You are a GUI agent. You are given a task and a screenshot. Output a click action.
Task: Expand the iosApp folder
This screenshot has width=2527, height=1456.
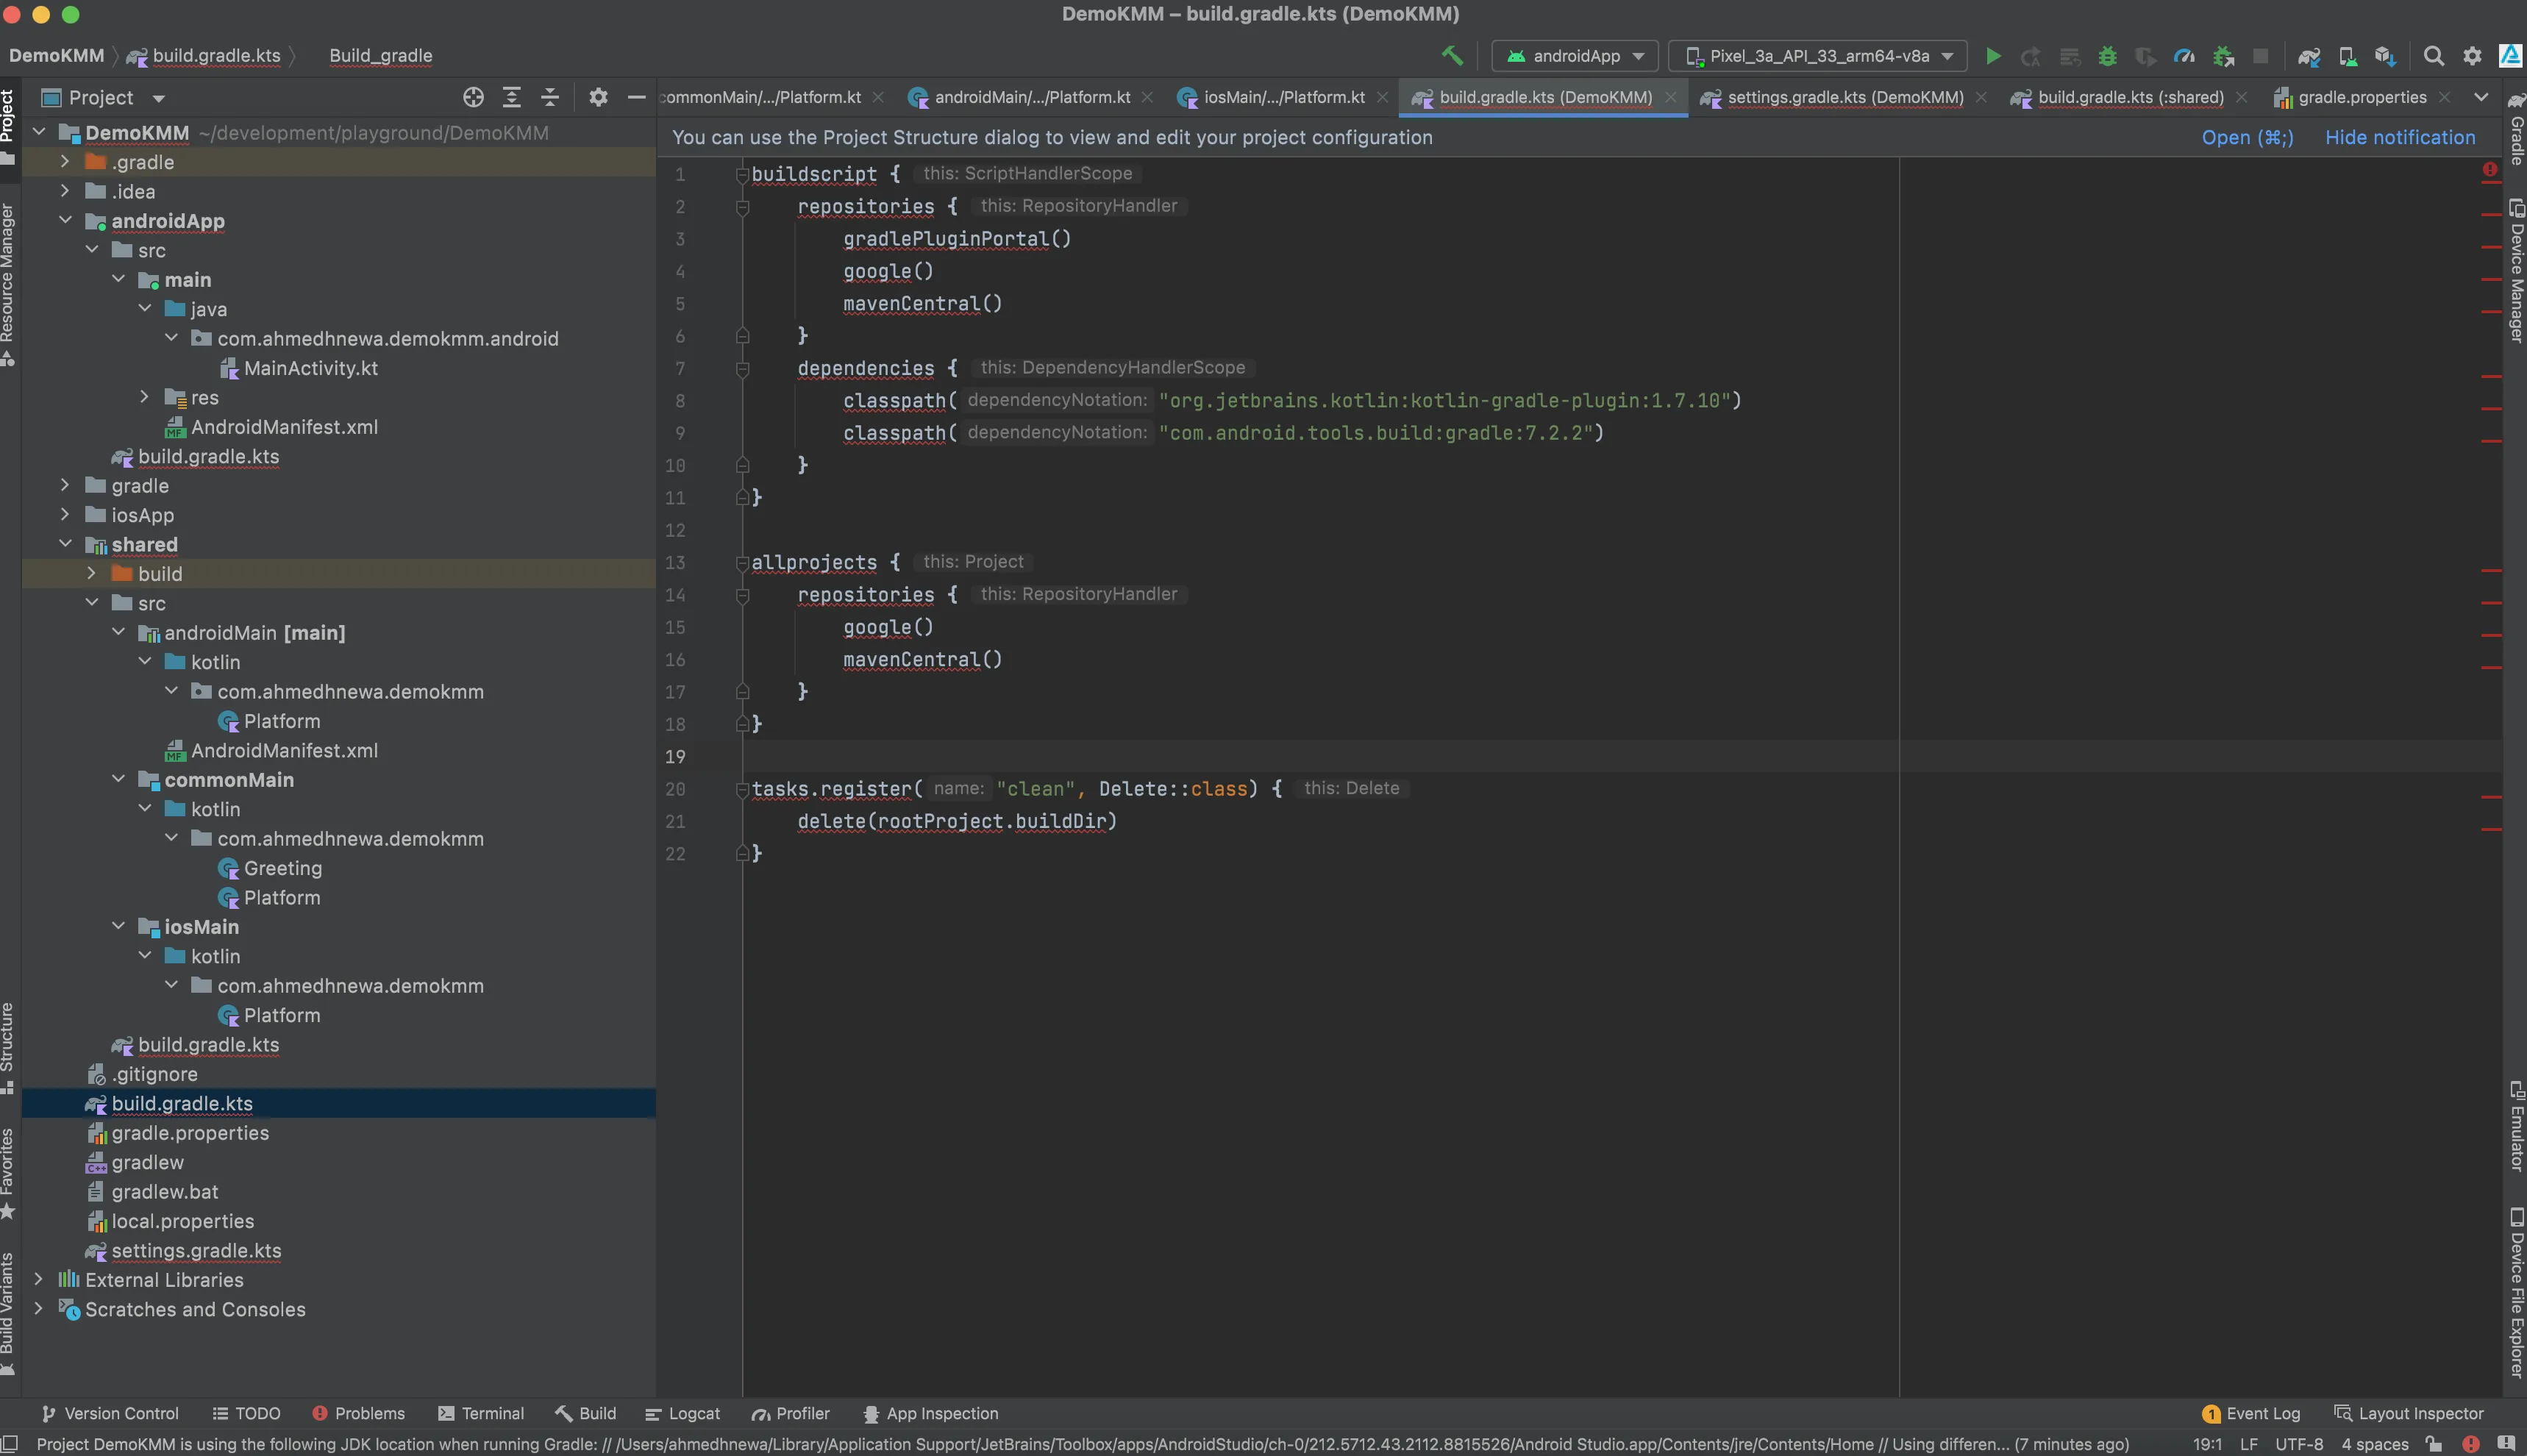pyautogui.click(x=65, y=514)
